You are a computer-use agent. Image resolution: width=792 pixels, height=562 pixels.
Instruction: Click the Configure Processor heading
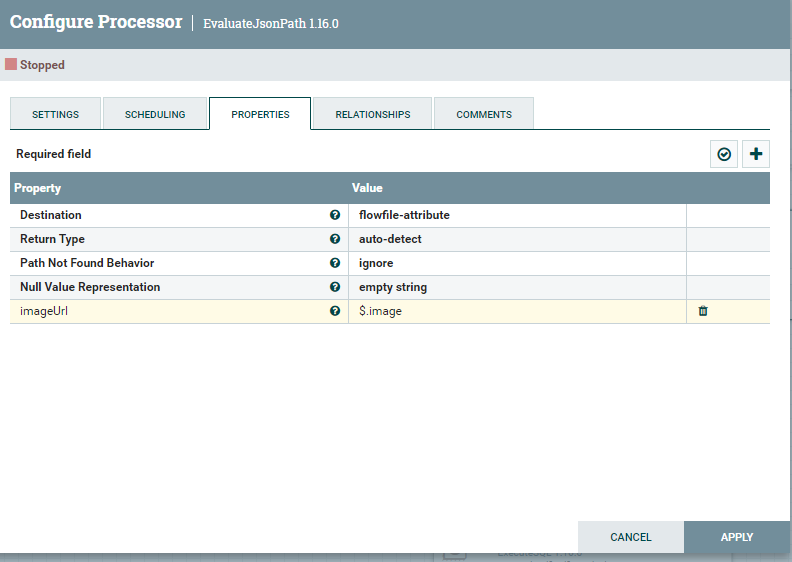[x=96, y=22]
